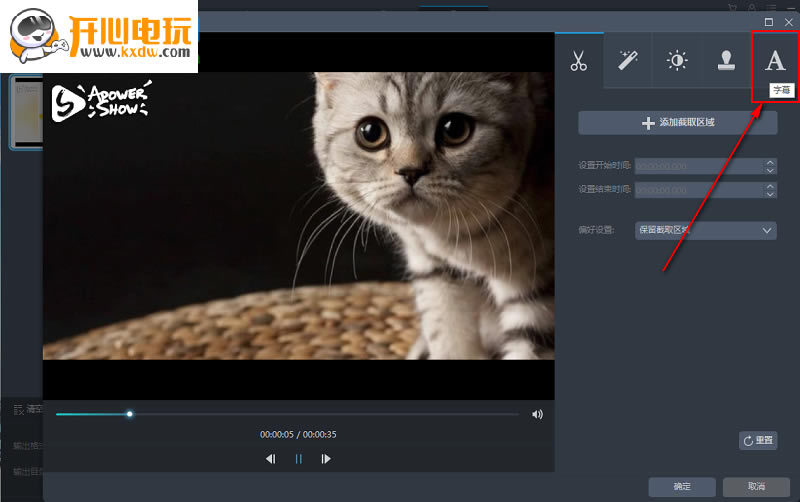This screenshot has height=502, width=800.
Task: Open the scissors trim tab
Action: click(579, 61)
